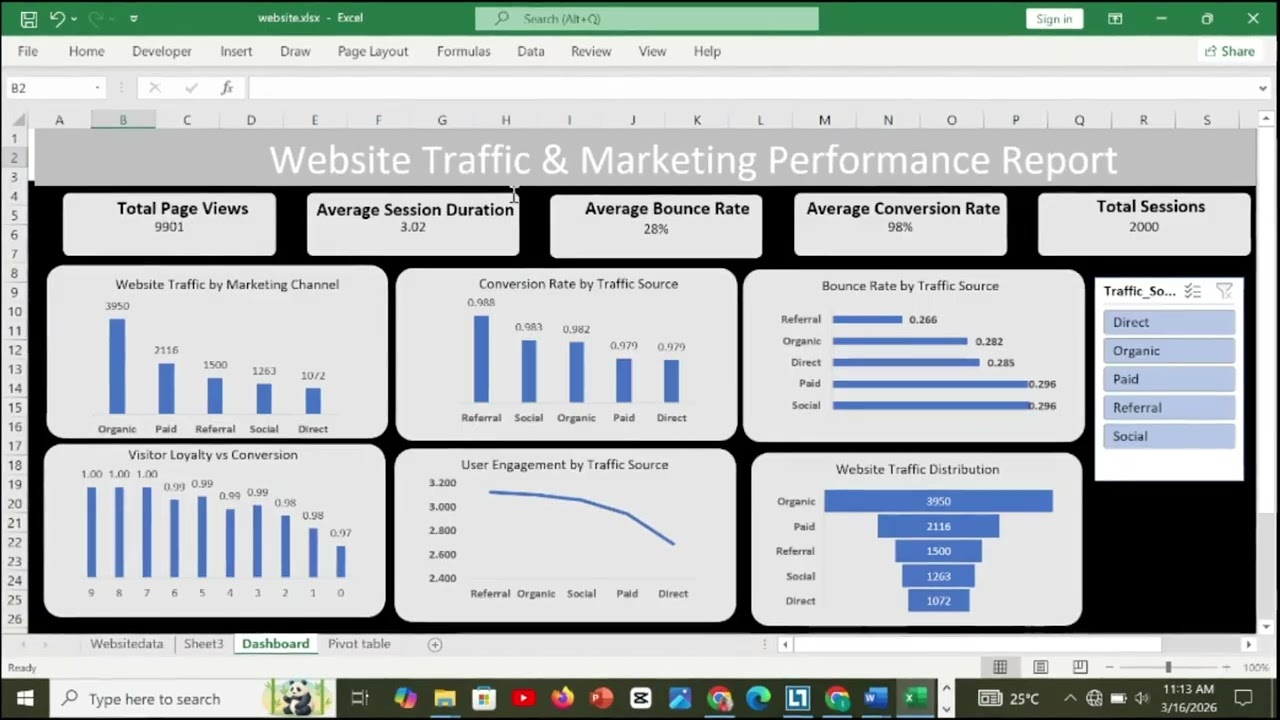Click the Name Box showing B2
Viewport: 1280px width, 720px height.
pyautogui.click(x=48, y=88)
